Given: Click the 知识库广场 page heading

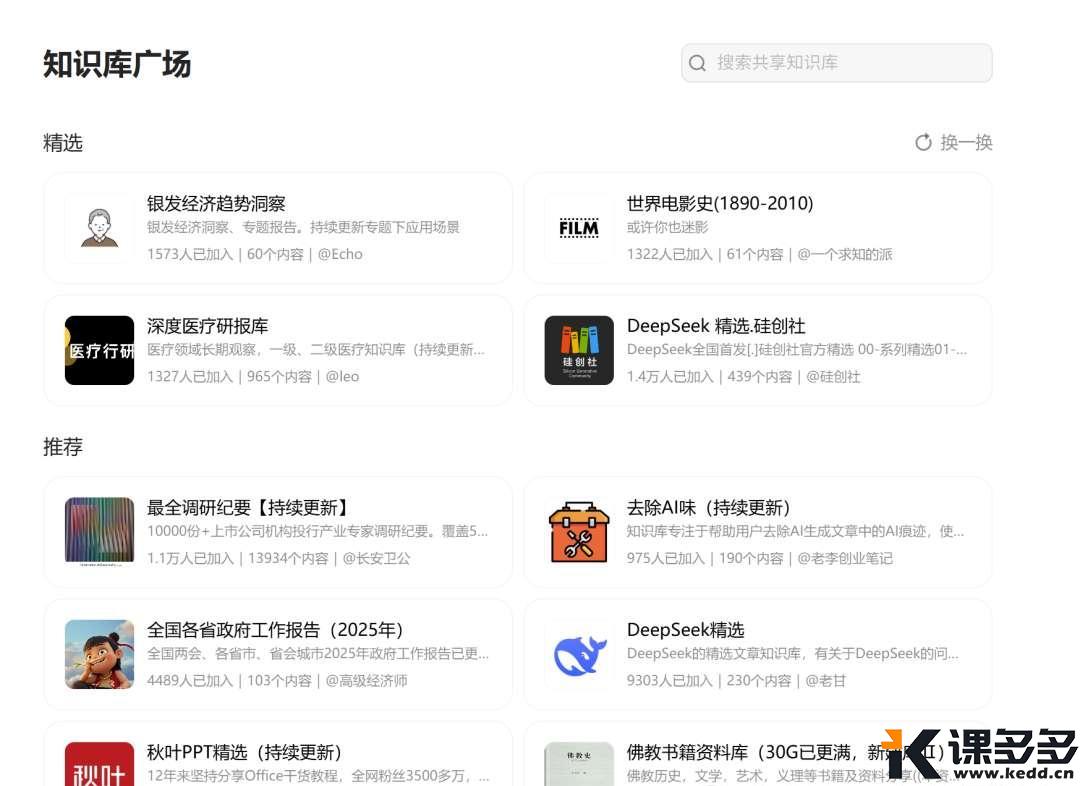Looking at the screenshot, I should click(117, 64).
